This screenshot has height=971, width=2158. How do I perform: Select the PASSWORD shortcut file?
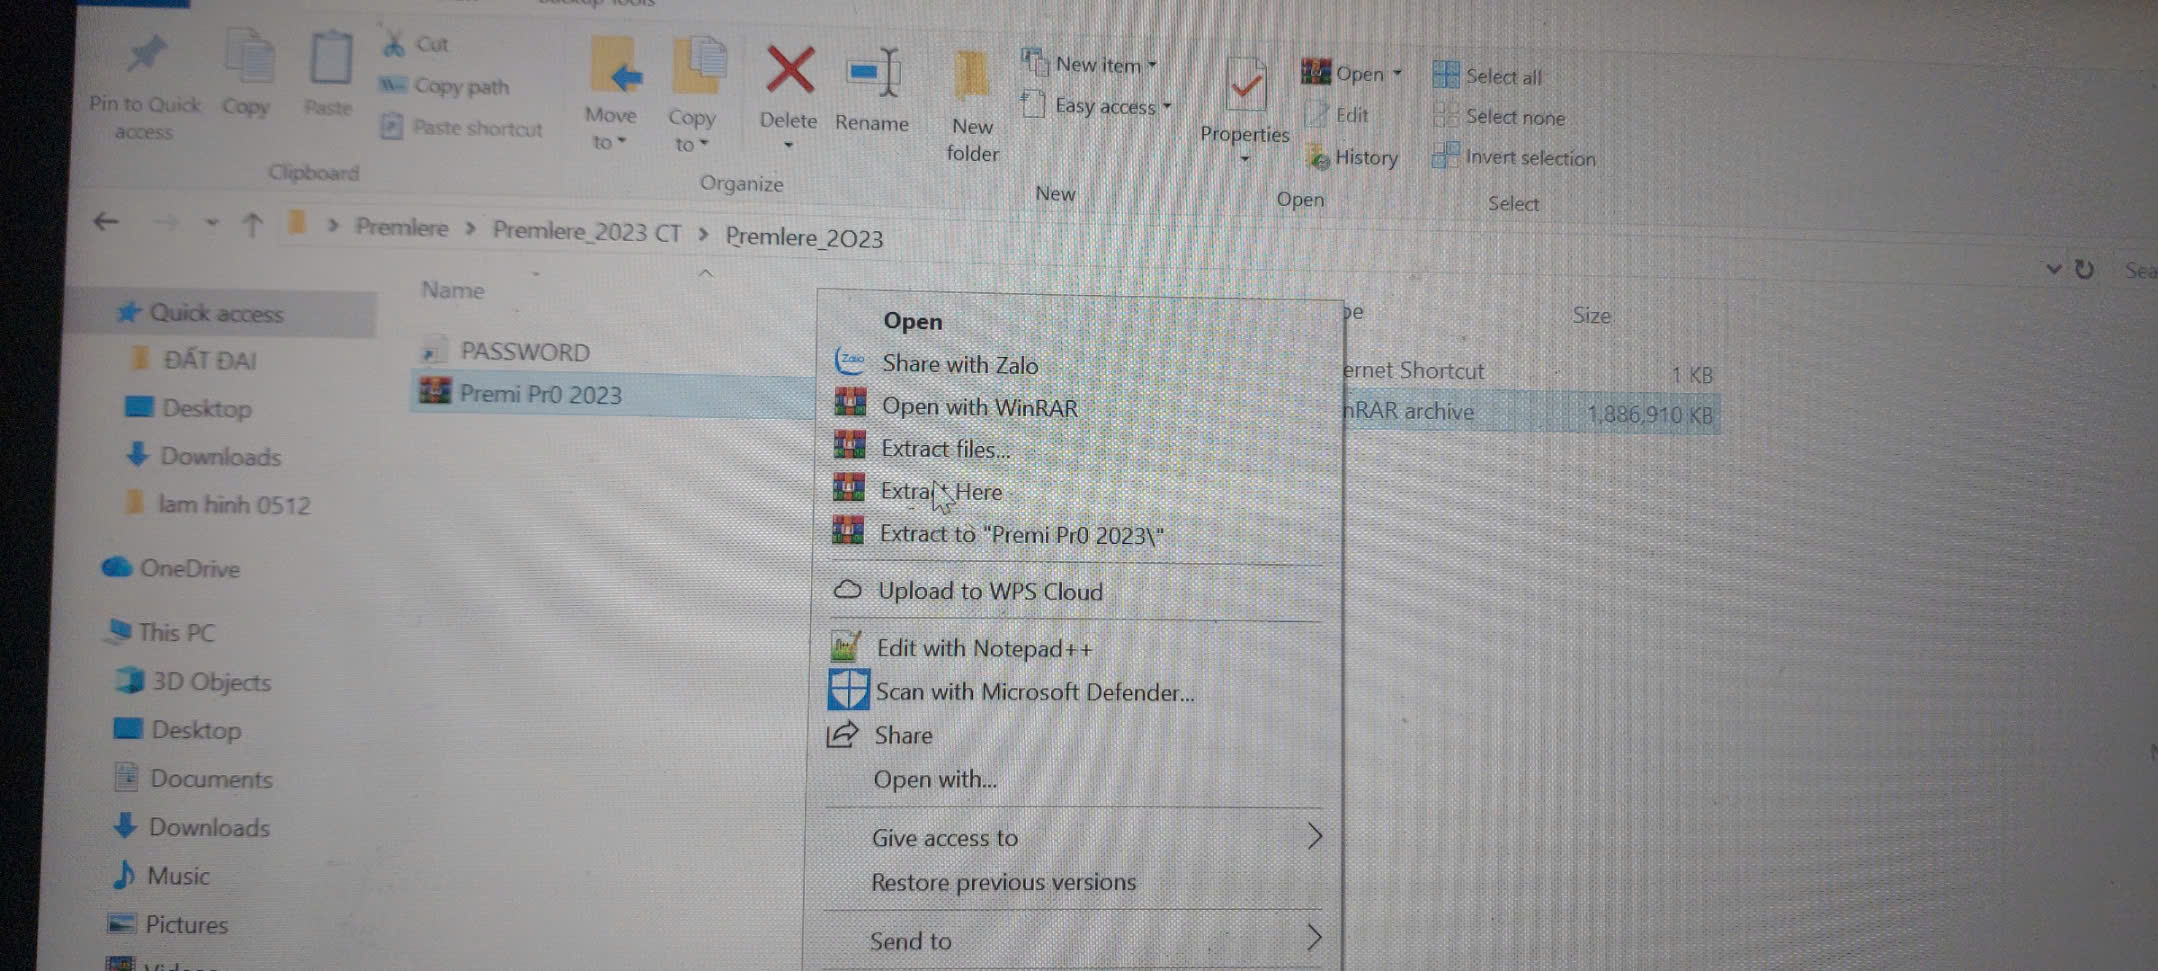(x=524, y=352)
